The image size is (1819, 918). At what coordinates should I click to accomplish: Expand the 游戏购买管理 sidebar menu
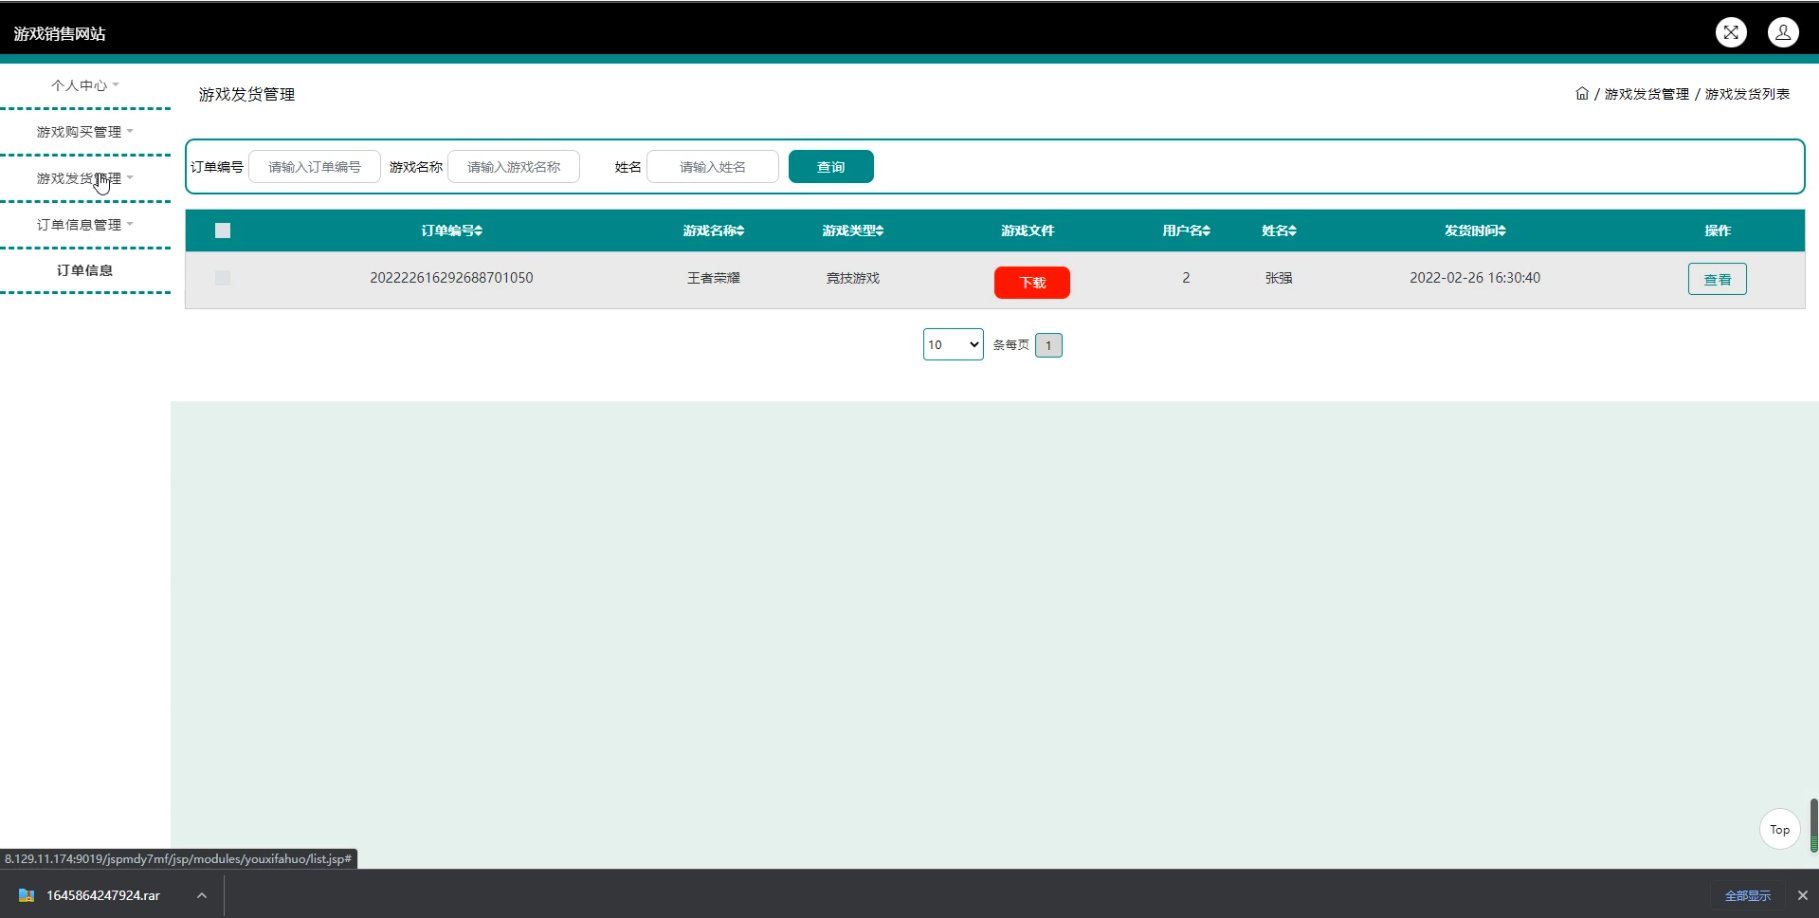tap(85, 132)
